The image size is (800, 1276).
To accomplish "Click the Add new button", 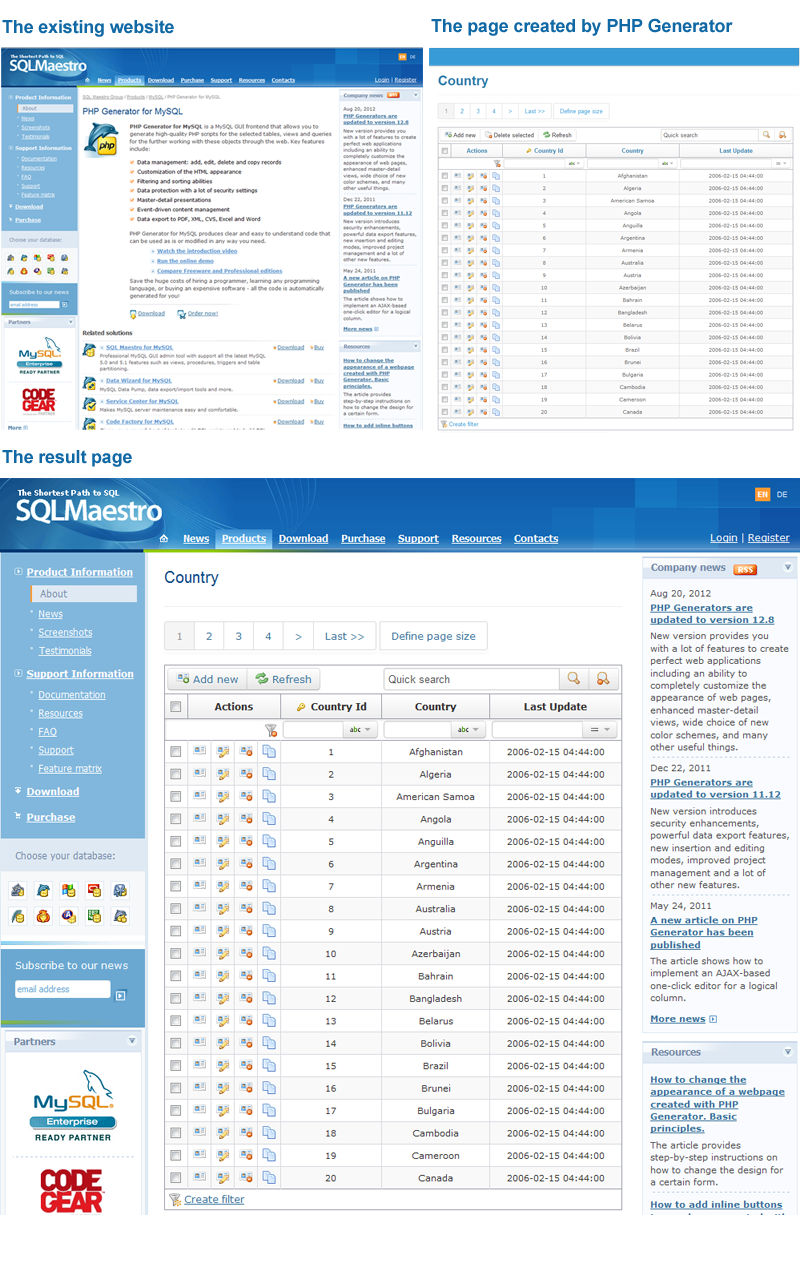I will [x=207, y=678].
